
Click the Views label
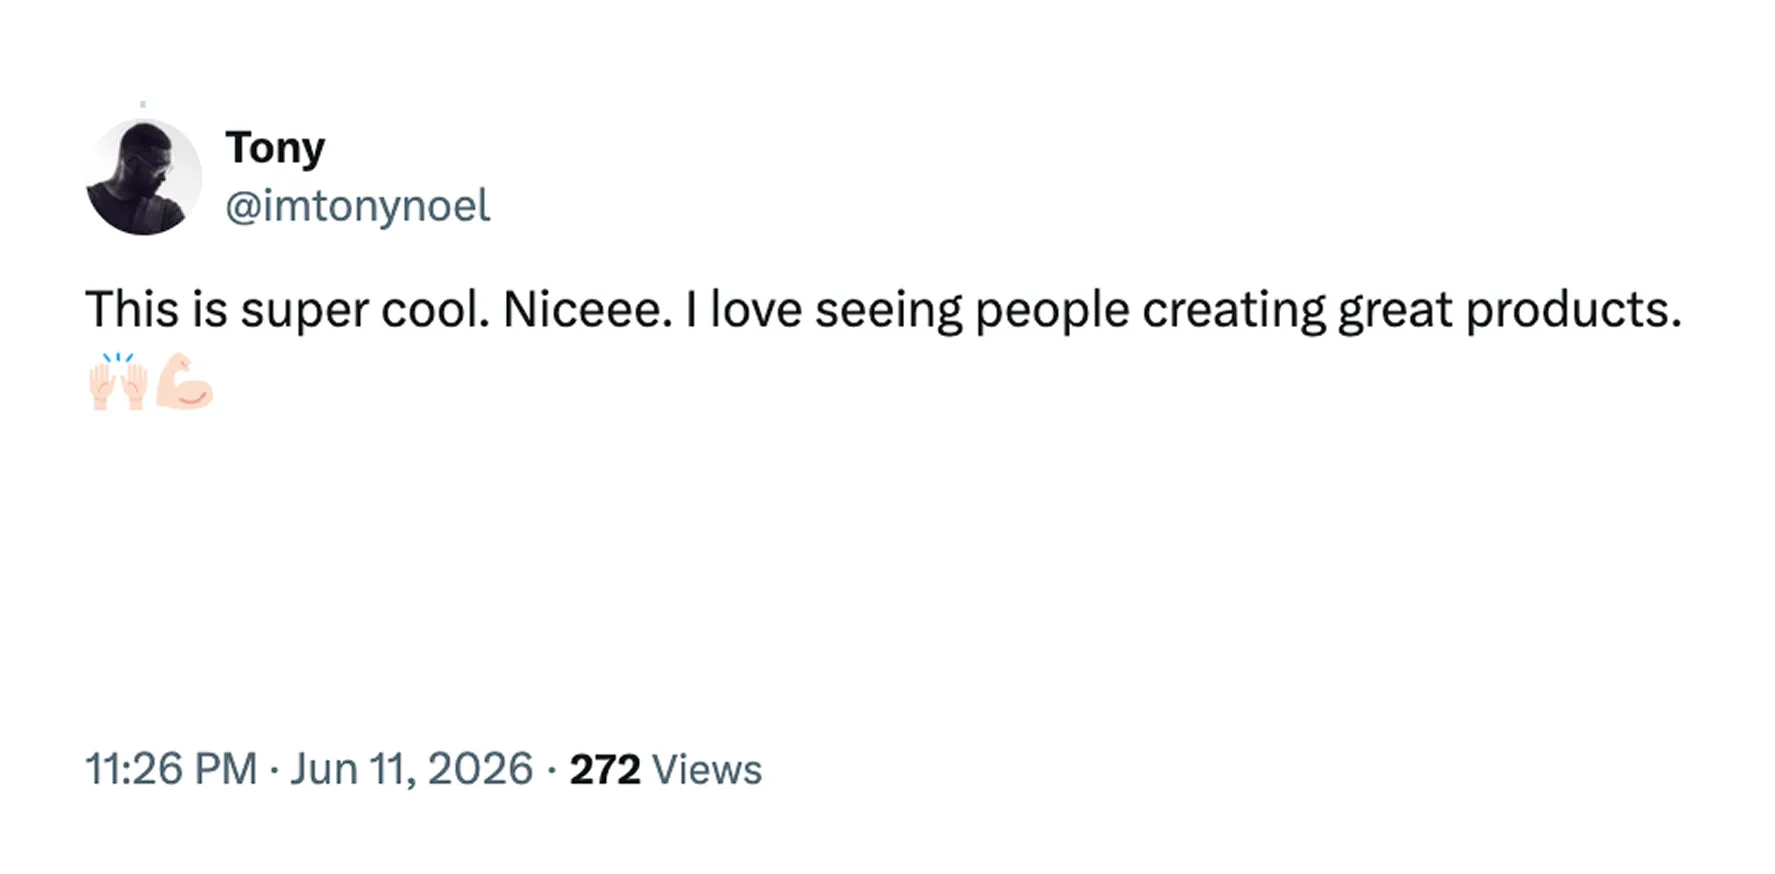[x=707, y=770]
